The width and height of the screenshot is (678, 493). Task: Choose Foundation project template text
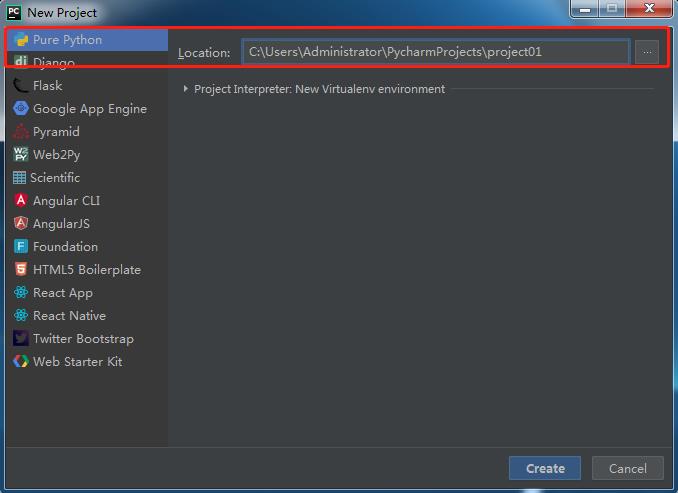[65, 246]
